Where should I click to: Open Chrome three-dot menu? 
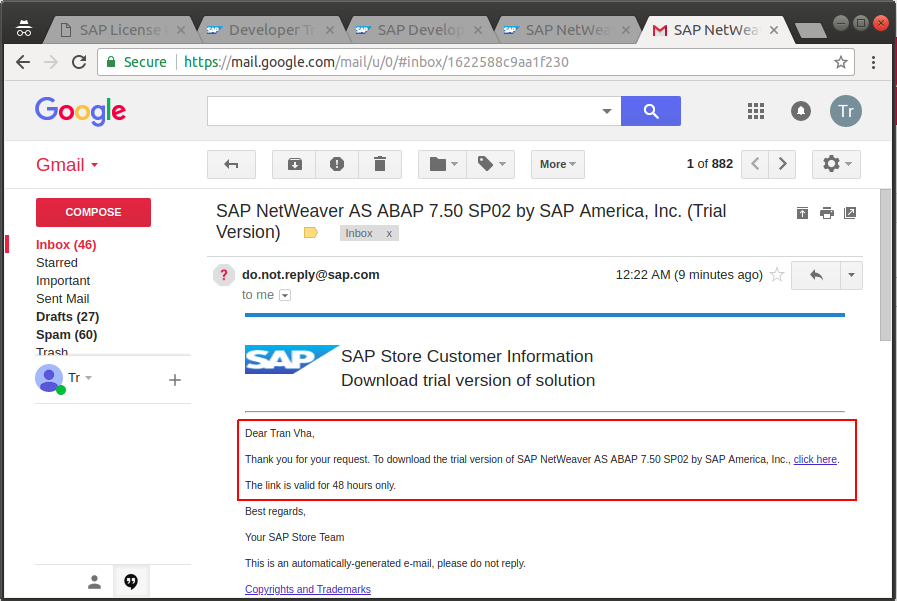[x=873, y=62]
